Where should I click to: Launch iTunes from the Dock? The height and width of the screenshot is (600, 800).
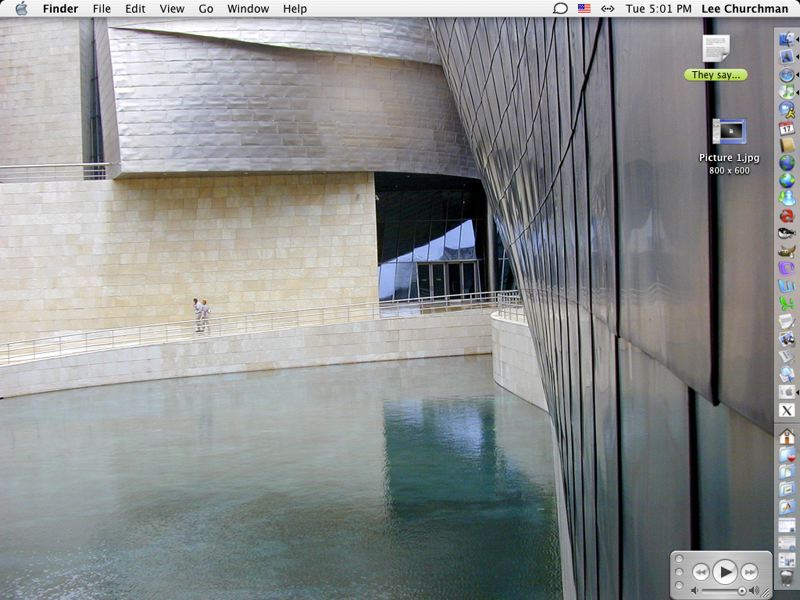787,92
